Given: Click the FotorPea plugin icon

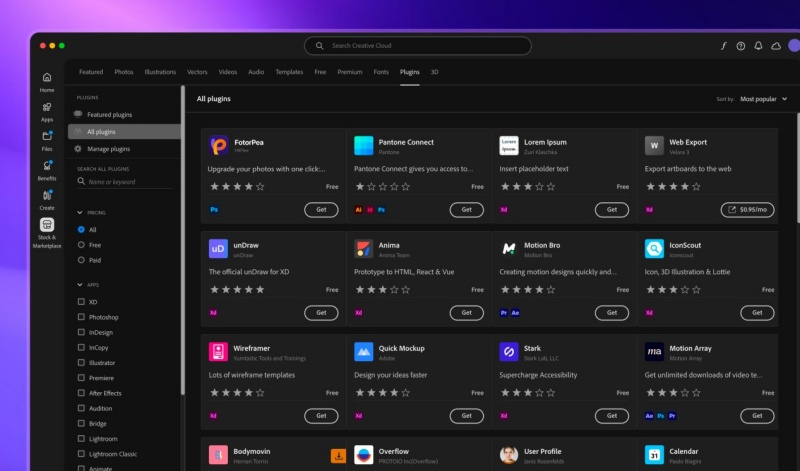Looking at the screenshot, I should click(218, 145).
